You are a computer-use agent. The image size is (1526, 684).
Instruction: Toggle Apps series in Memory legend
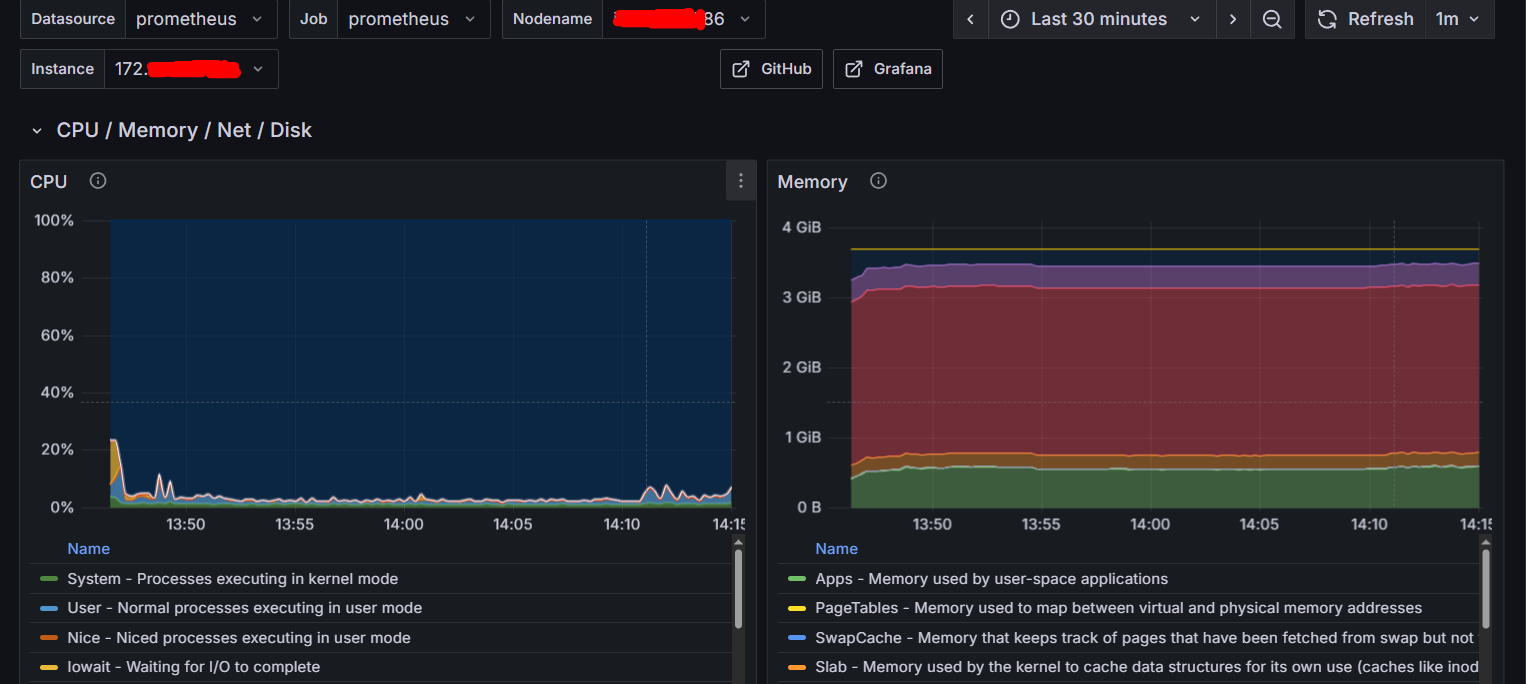(x=991, y=579)
